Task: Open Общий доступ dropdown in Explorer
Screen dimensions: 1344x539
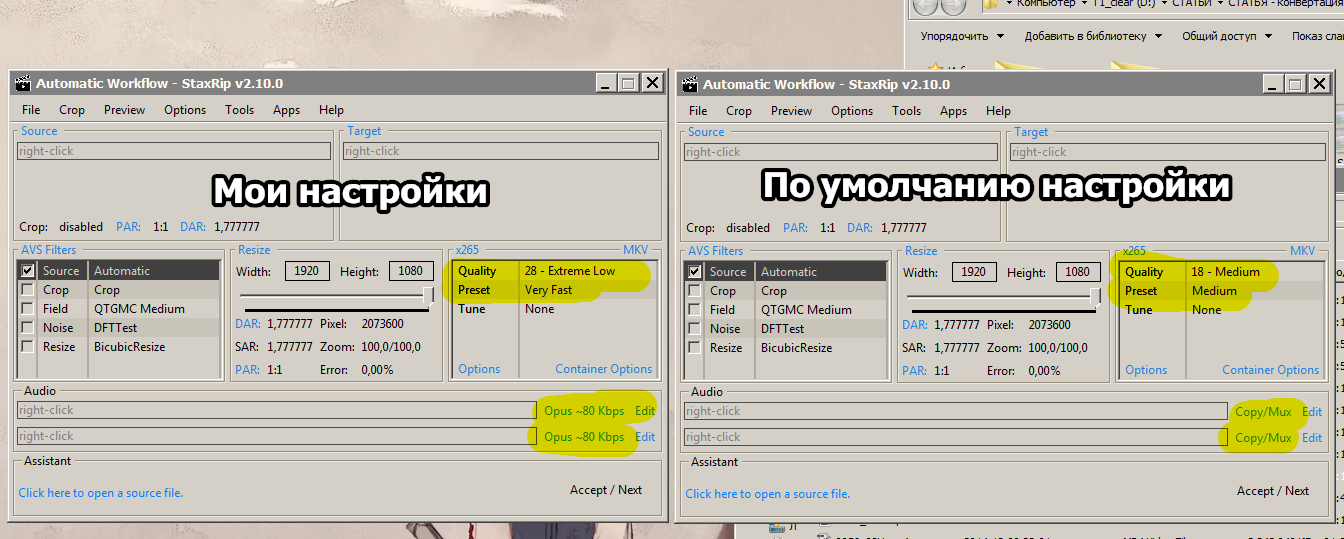Action: [1227, 36]
